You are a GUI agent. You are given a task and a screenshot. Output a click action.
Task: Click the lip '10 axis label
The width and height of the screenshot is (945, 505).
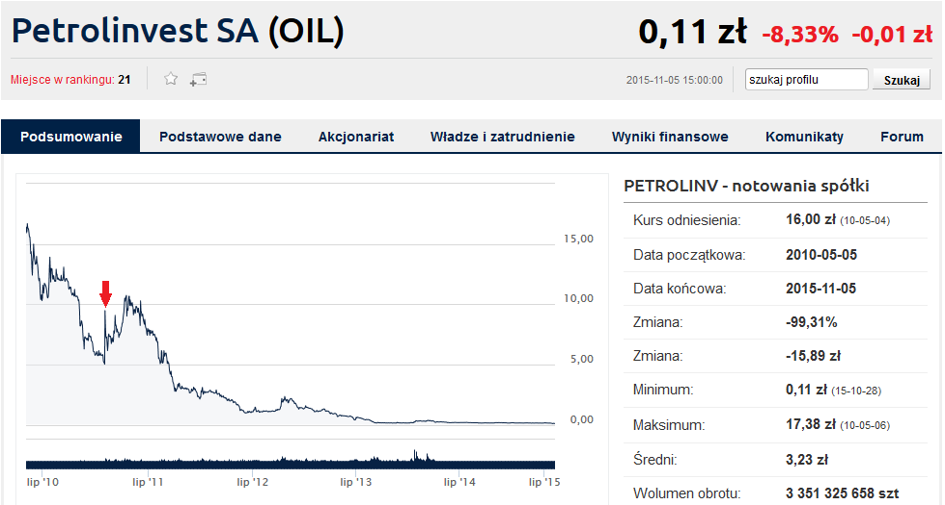pyautogui.click(x=43, y=482)
